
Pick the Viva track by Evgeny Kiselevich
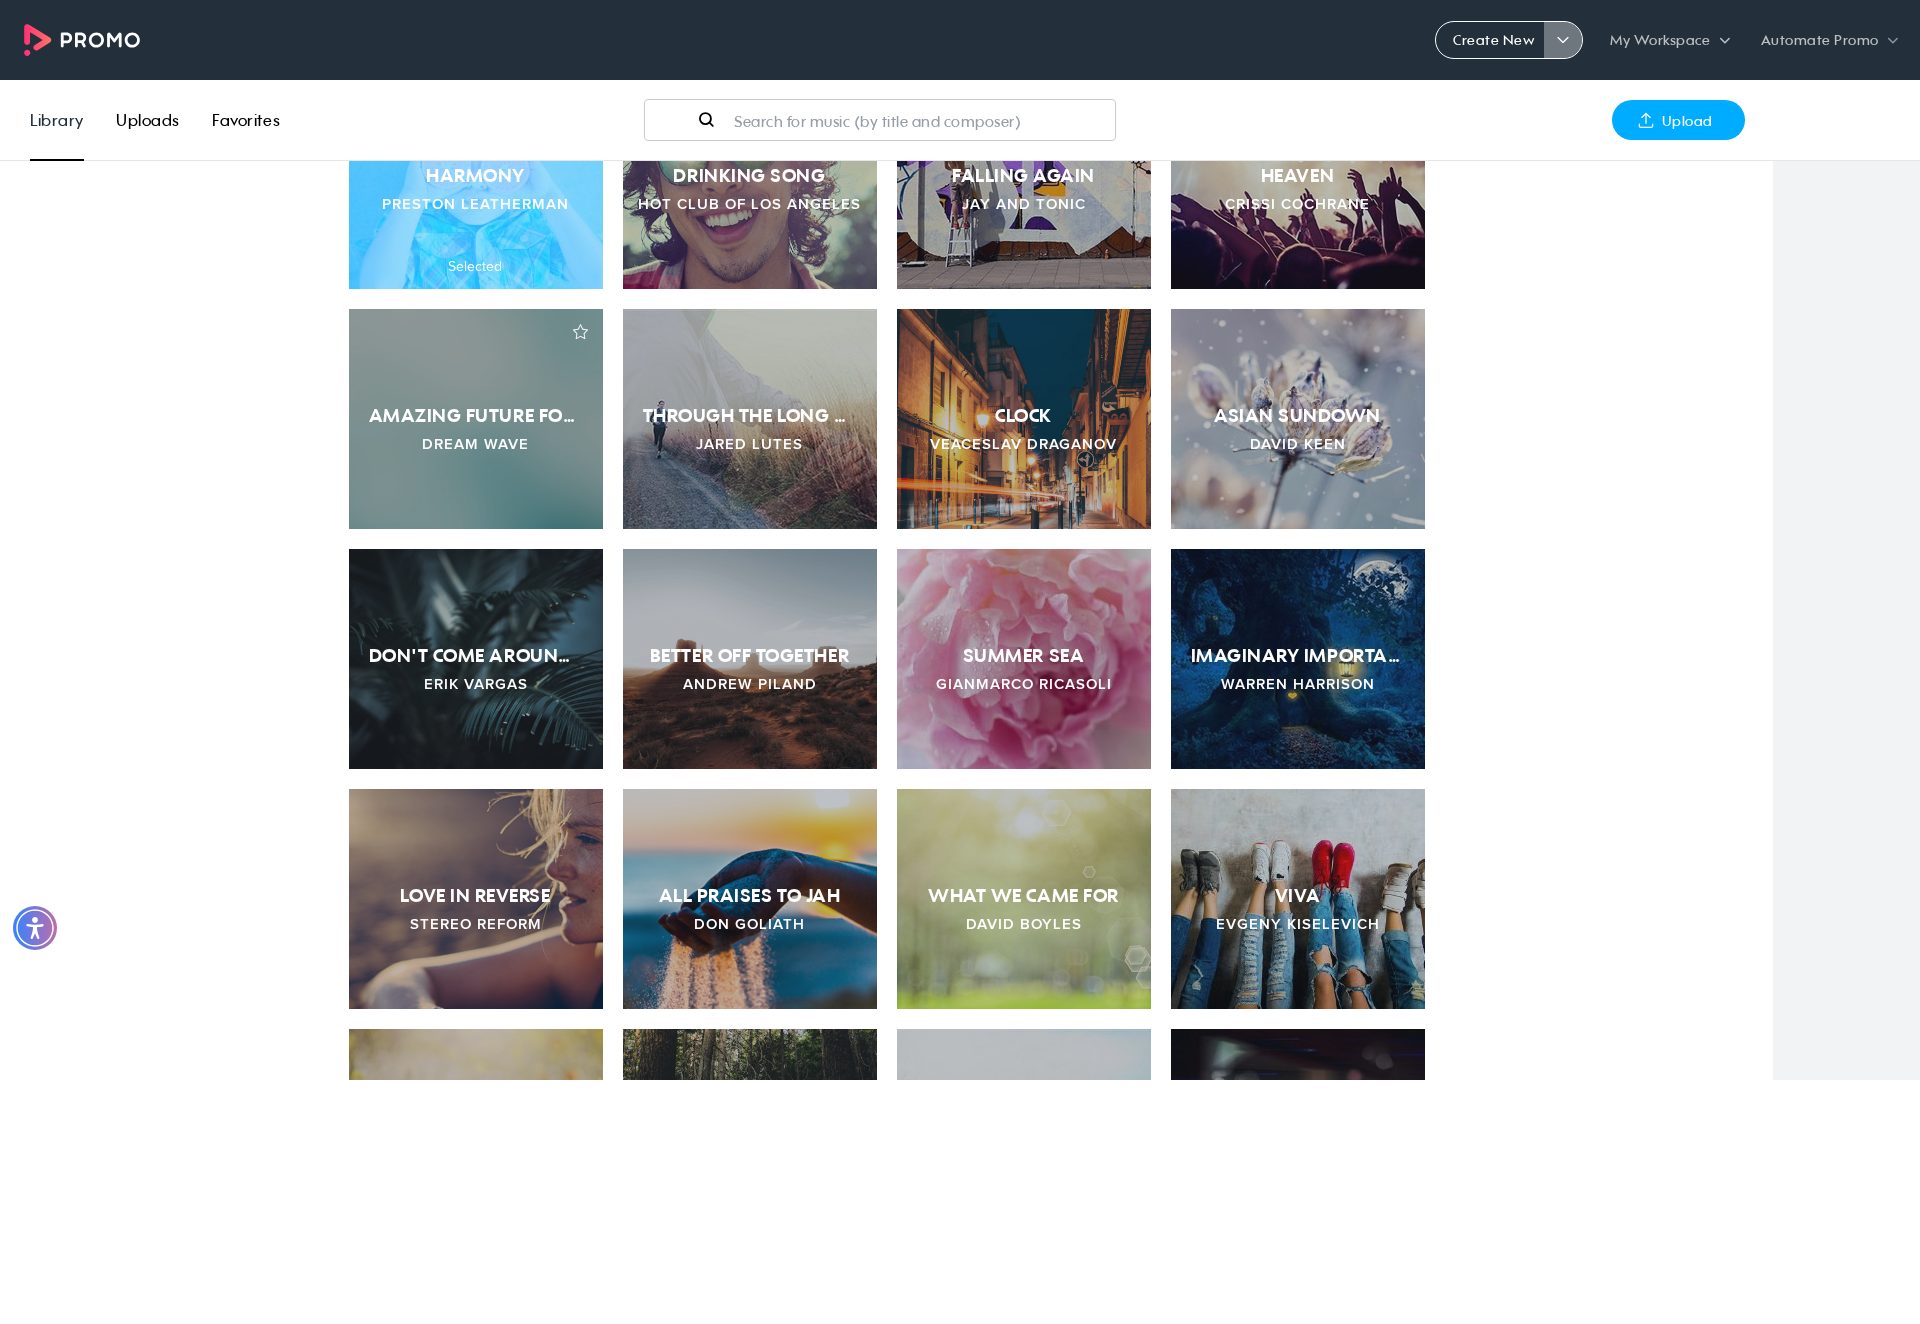(1298, 899)
